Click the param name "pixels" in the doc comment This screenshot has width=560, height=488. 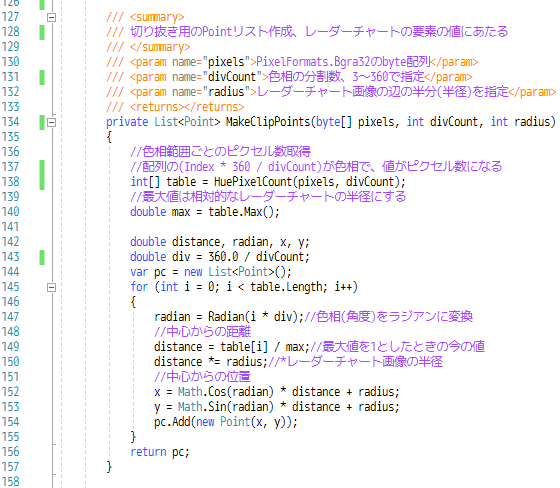pyautogui.click(x=226, y=62)
